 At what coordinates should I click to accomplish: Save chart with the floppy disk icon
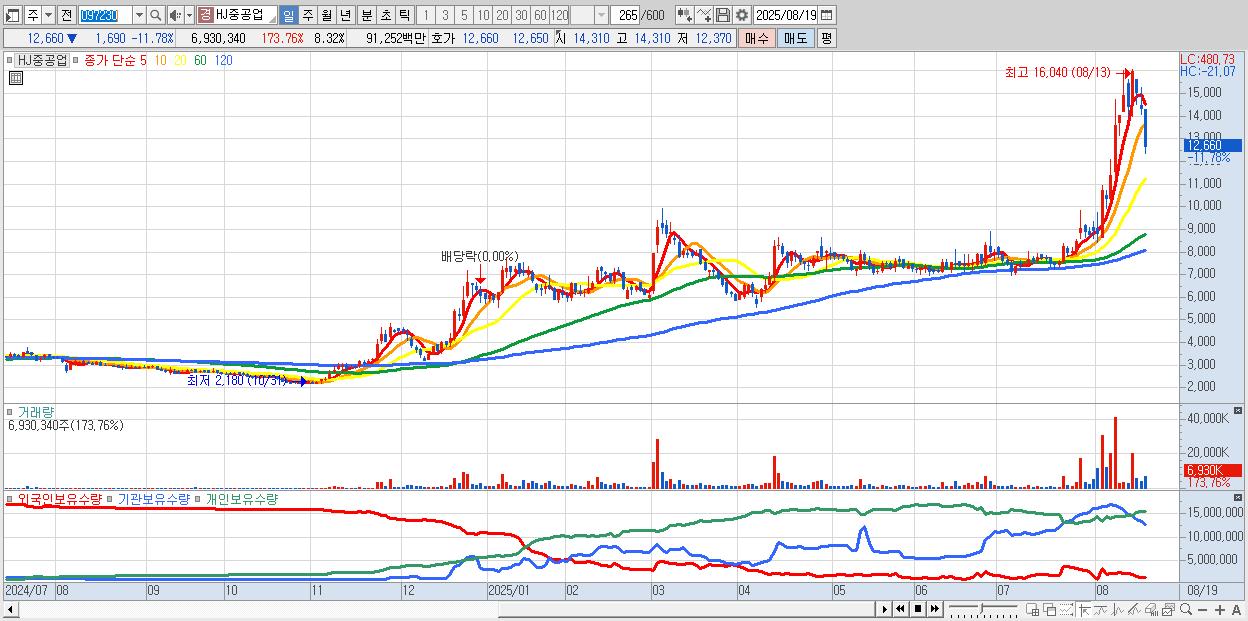724,15
